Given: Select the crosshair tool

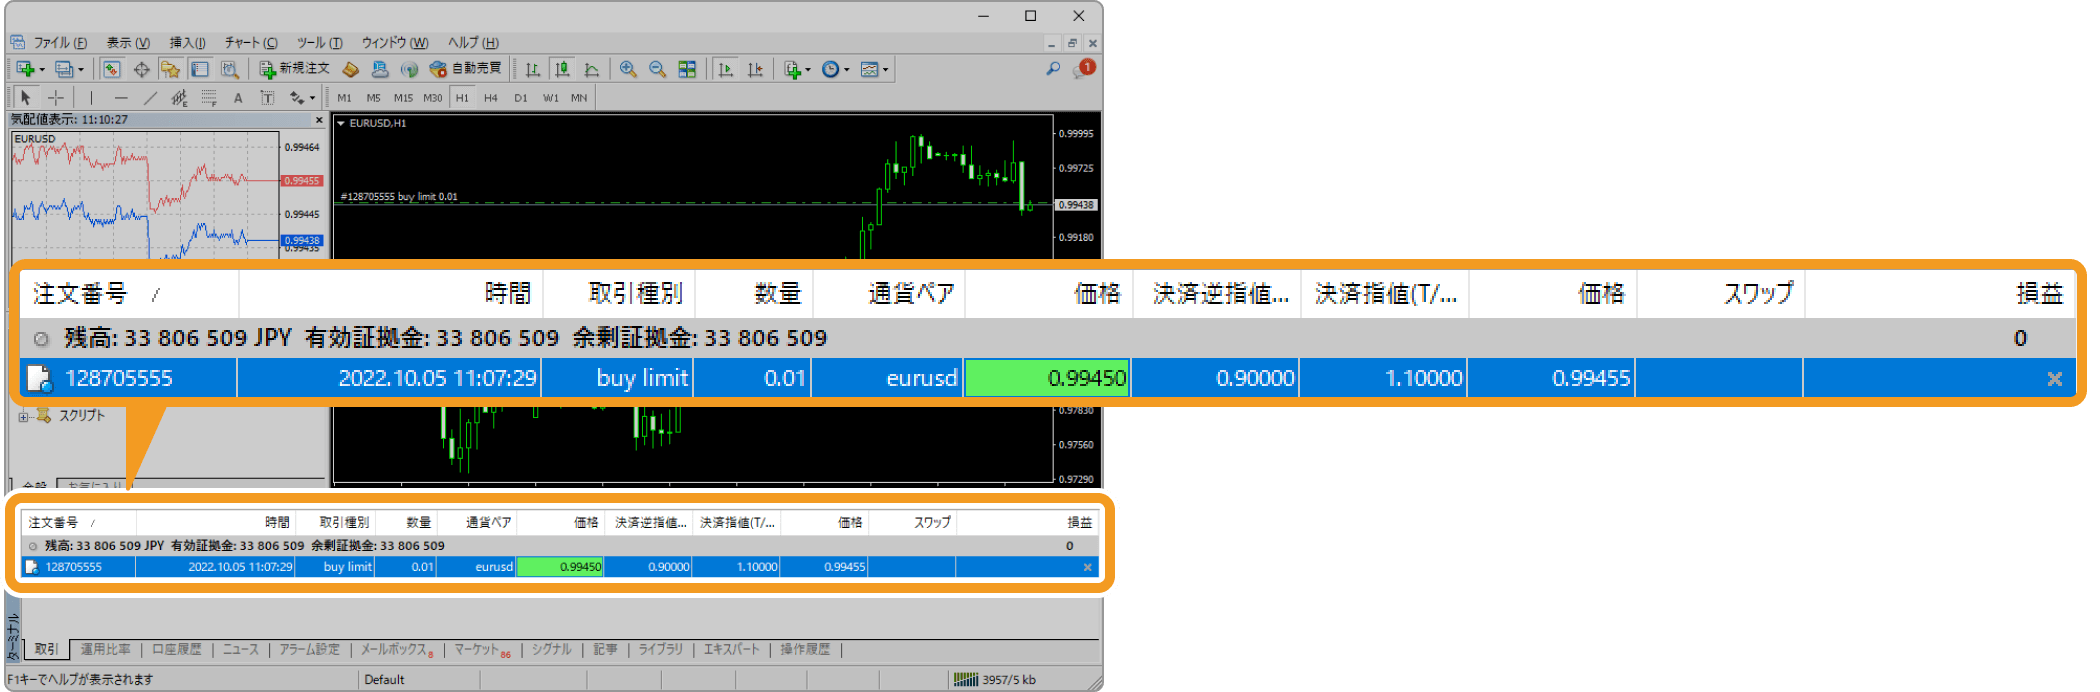Looking at the screenshot, I should (56, 97).
